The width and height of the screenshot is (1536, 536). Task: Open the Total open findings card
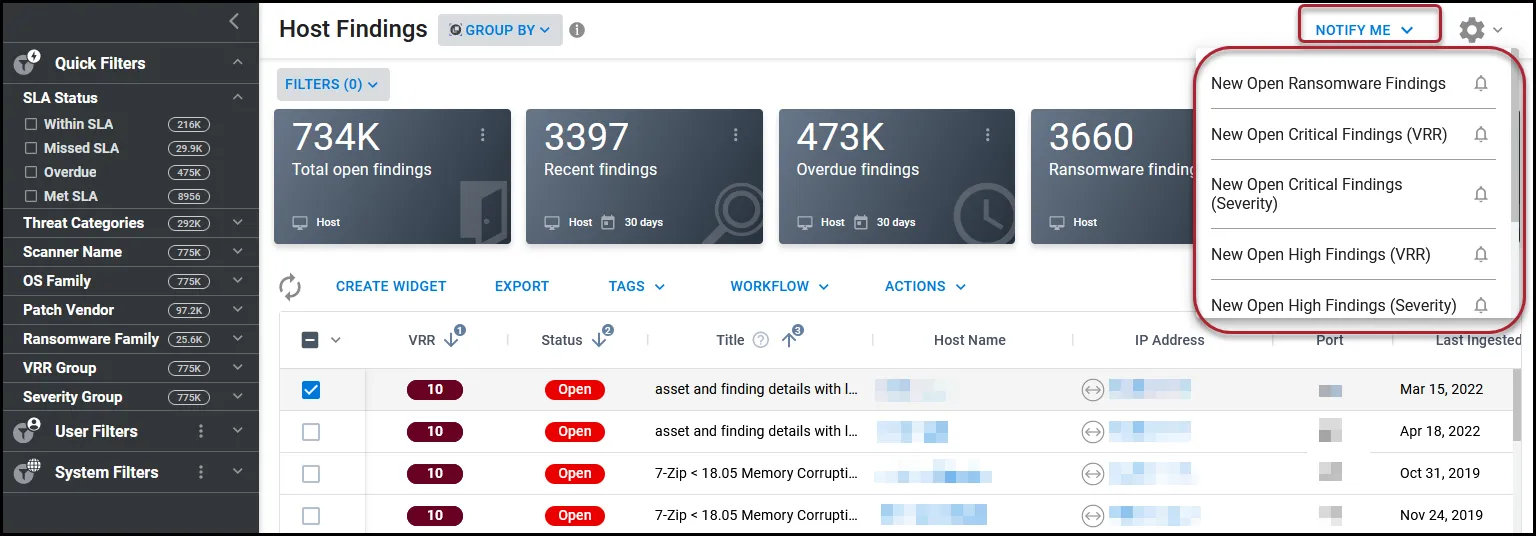pos(392,177)
